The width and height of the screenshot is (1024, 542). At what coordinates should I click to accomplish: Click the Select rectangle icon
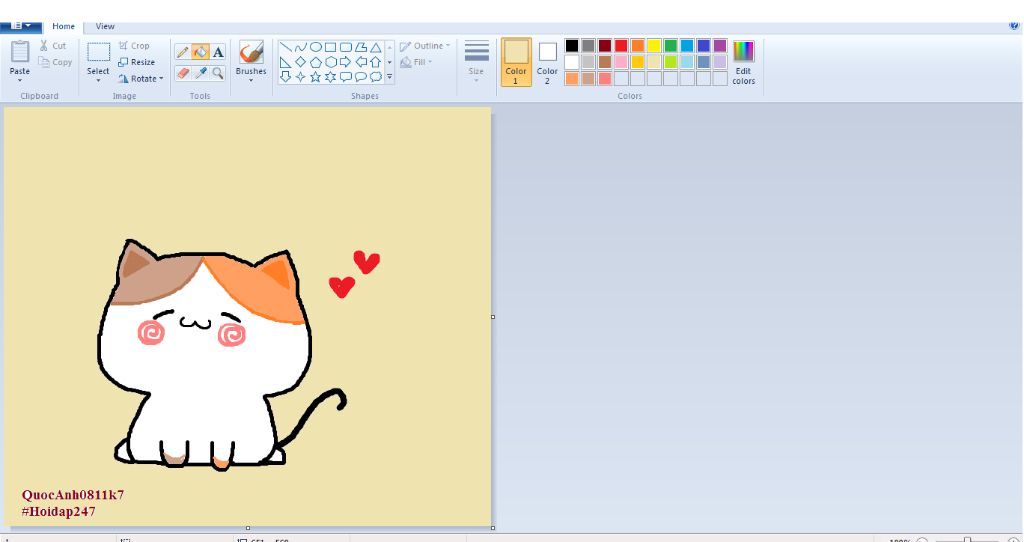click(99, 52)
